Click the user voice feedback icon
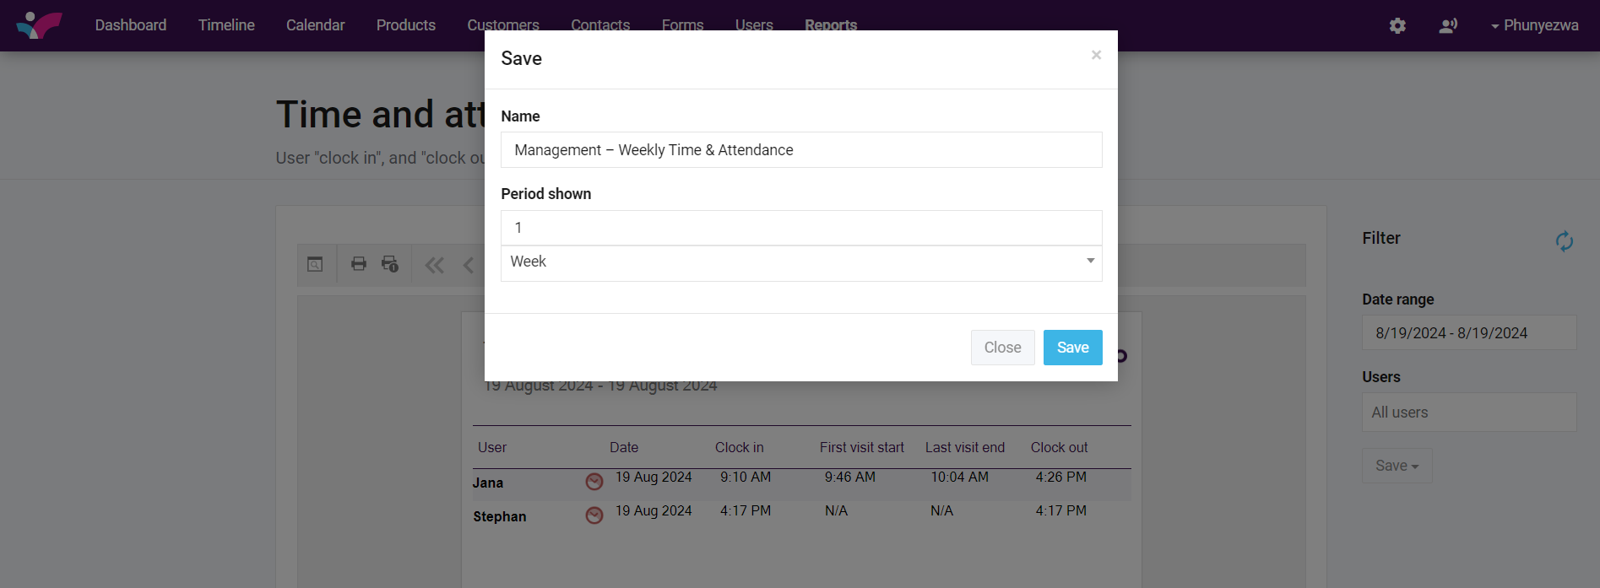Image resolution: width=1600 pixels, height=588 pixels. click(x=1447, y=26)
